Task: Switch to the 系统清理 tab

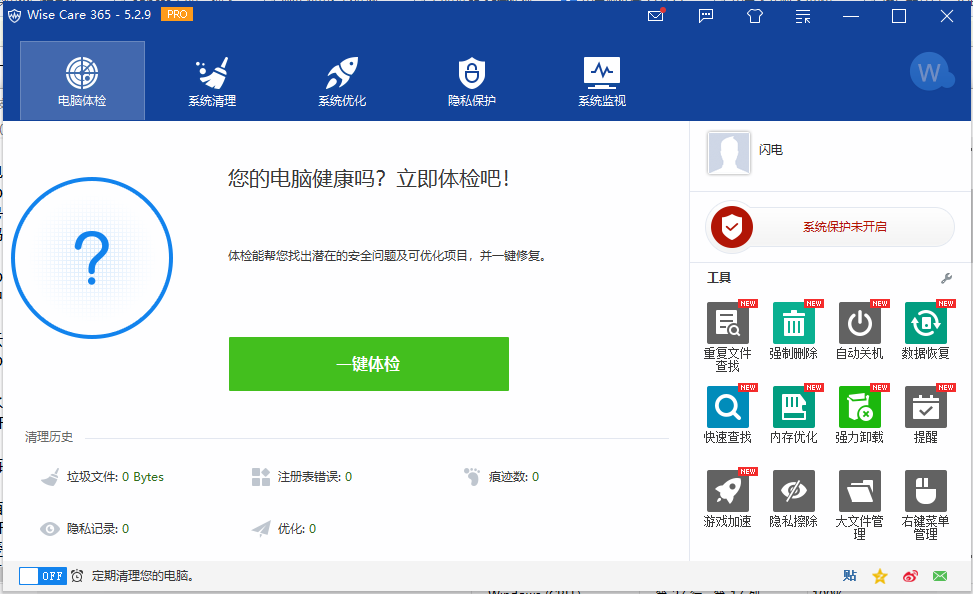Action: tap(212, 81)
